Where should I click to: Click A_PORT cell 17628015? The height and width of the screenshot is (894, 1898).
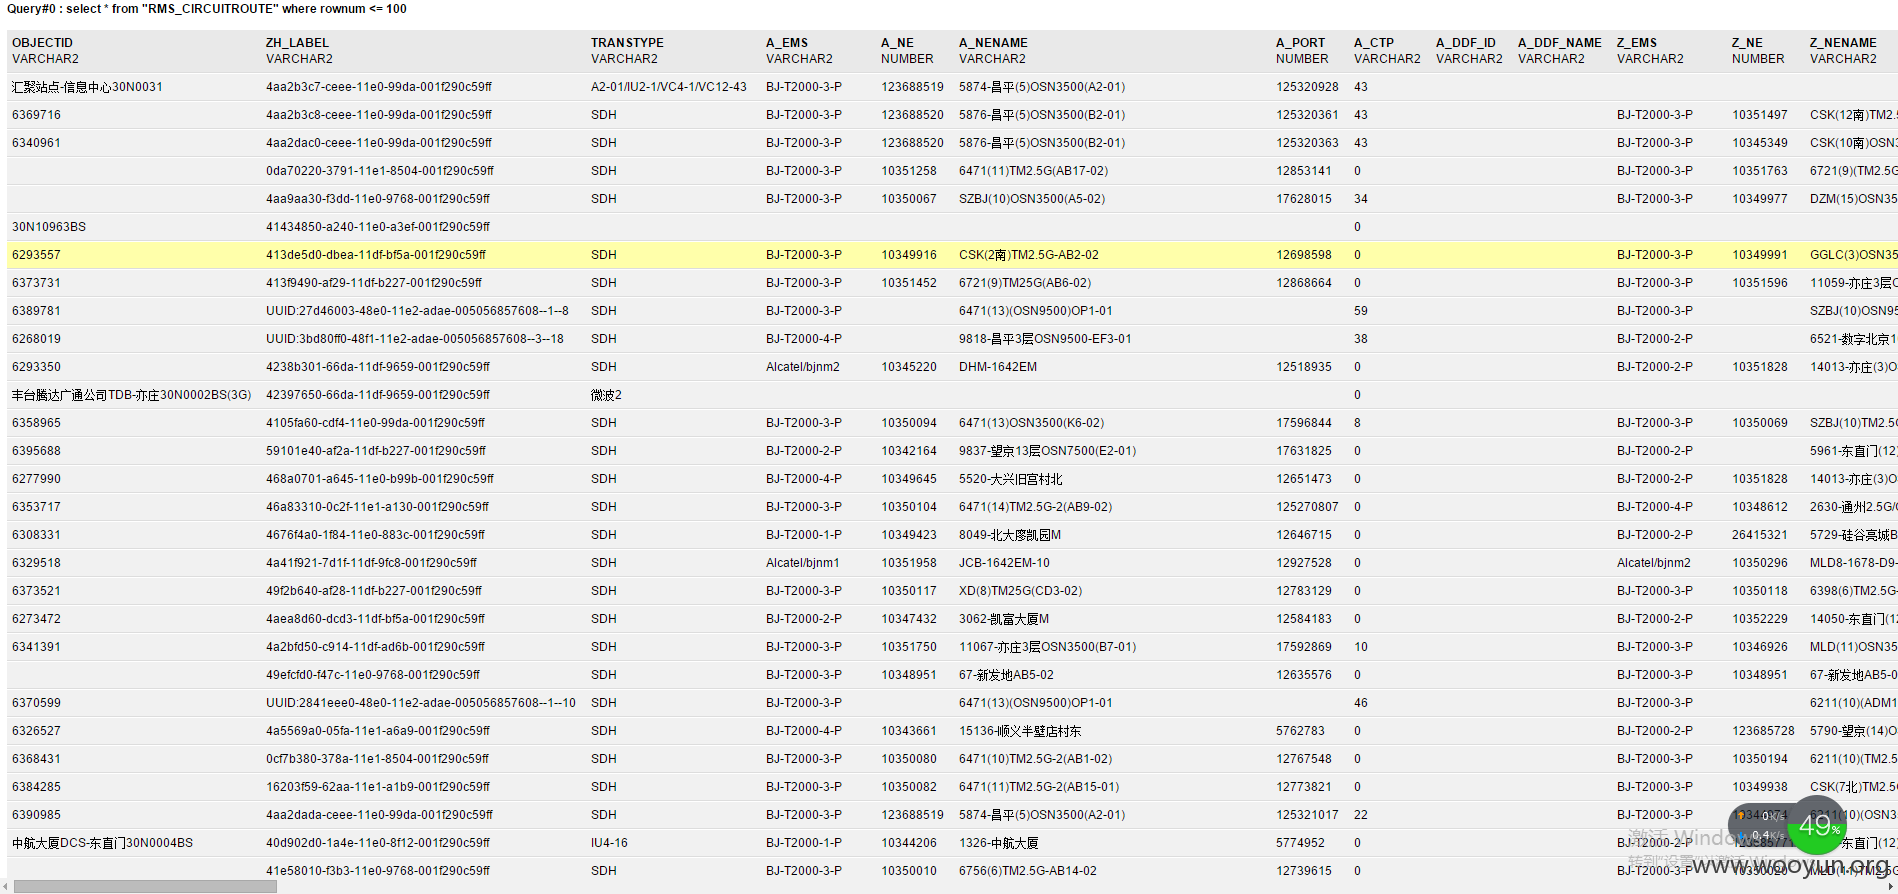1304,199
